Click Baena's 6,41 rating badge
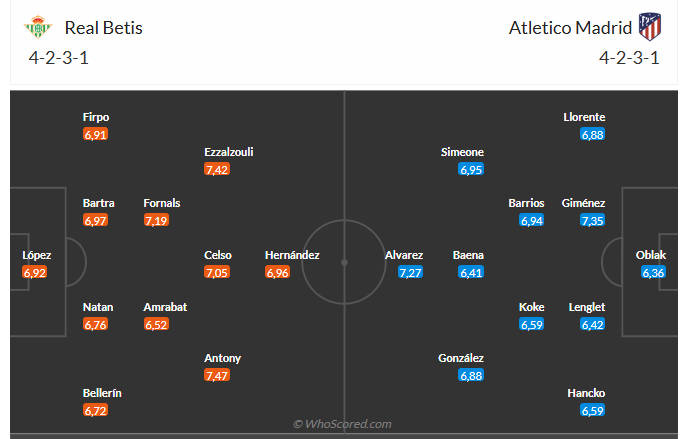Image resolution: width=684 pixels, height=439 pixels. click(x=472, y=272)
